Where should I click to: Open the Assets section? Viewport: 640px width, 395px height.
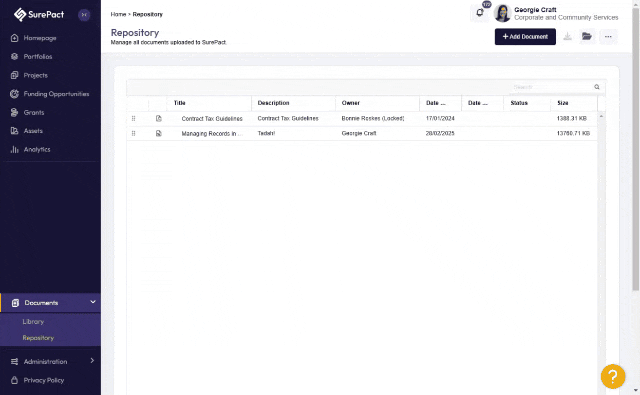click(x=33, y=131)
